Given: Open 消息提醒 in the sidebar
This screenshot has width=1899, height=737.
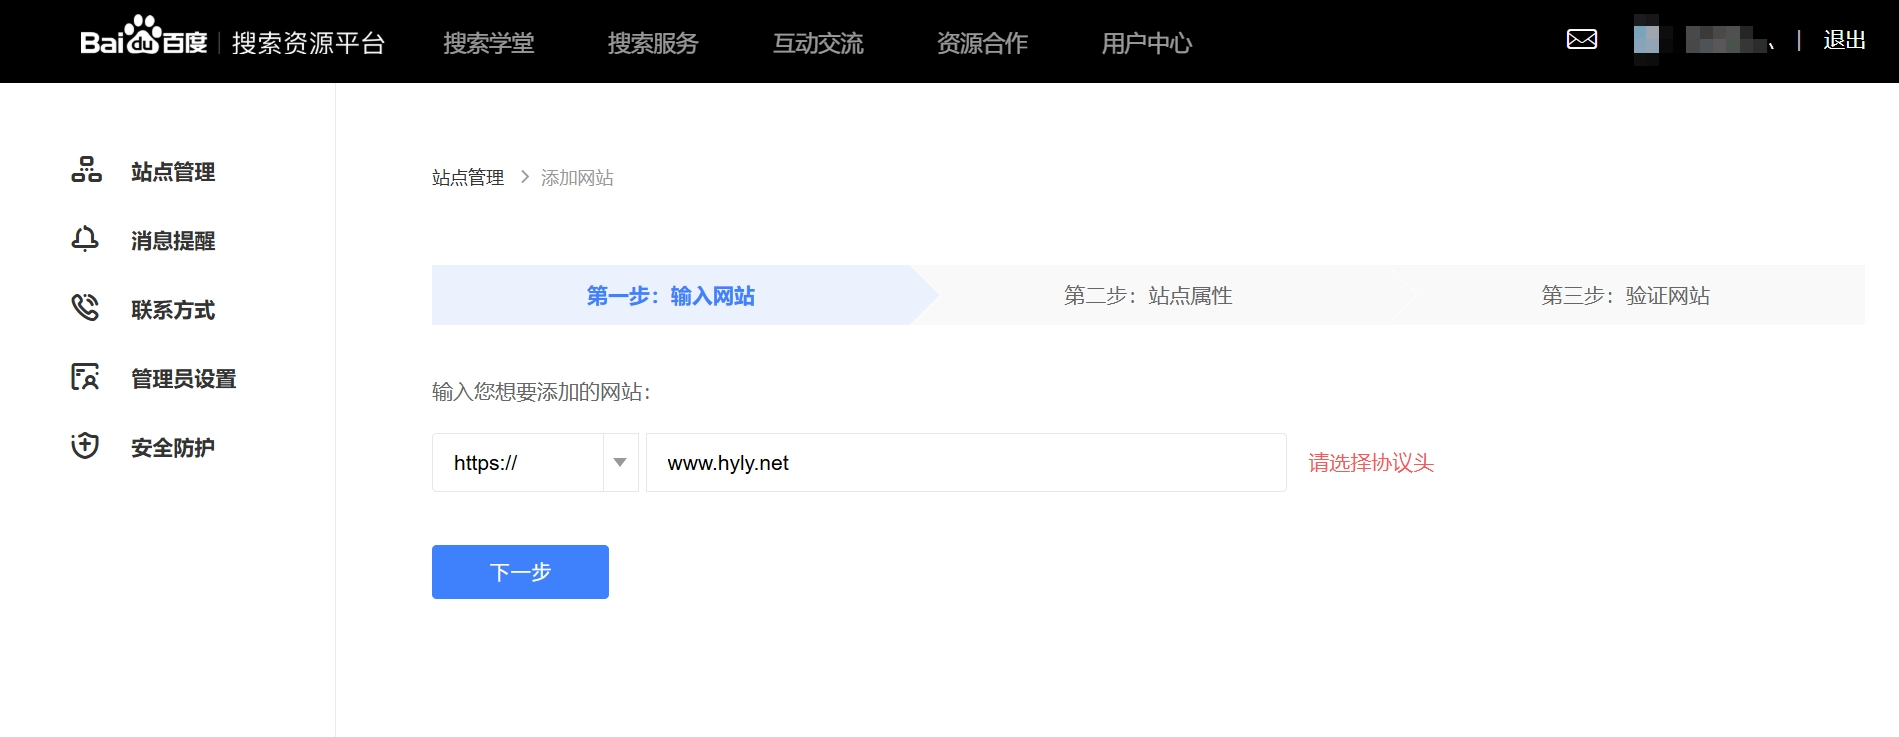Looking at the screenshot, I should tap(173, 241).
